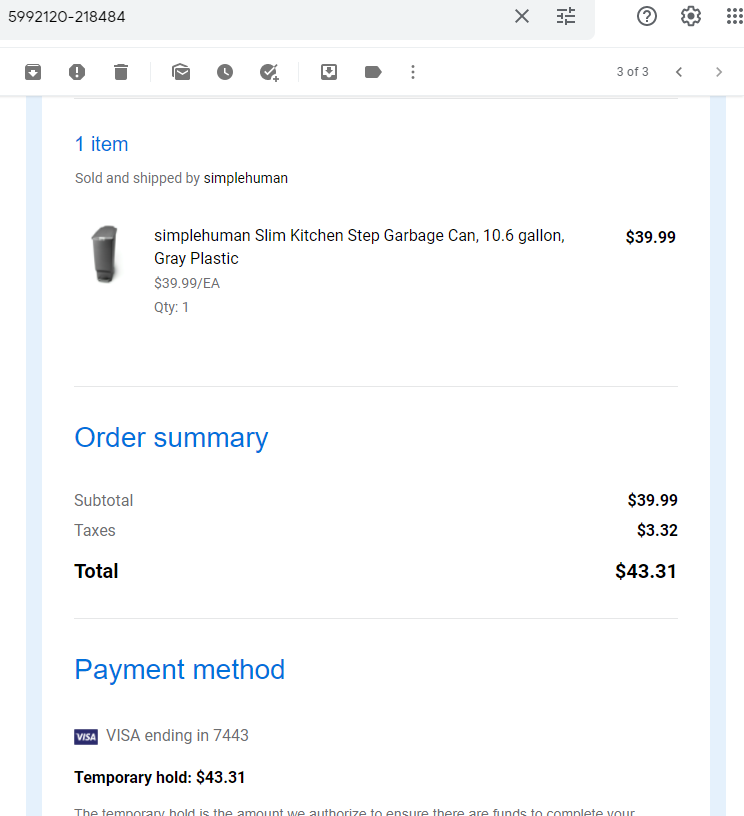The width and height of the screenshot is (744, 816).
Task: Click the search field containing 5992120-218484
Action: coord(255,17)
